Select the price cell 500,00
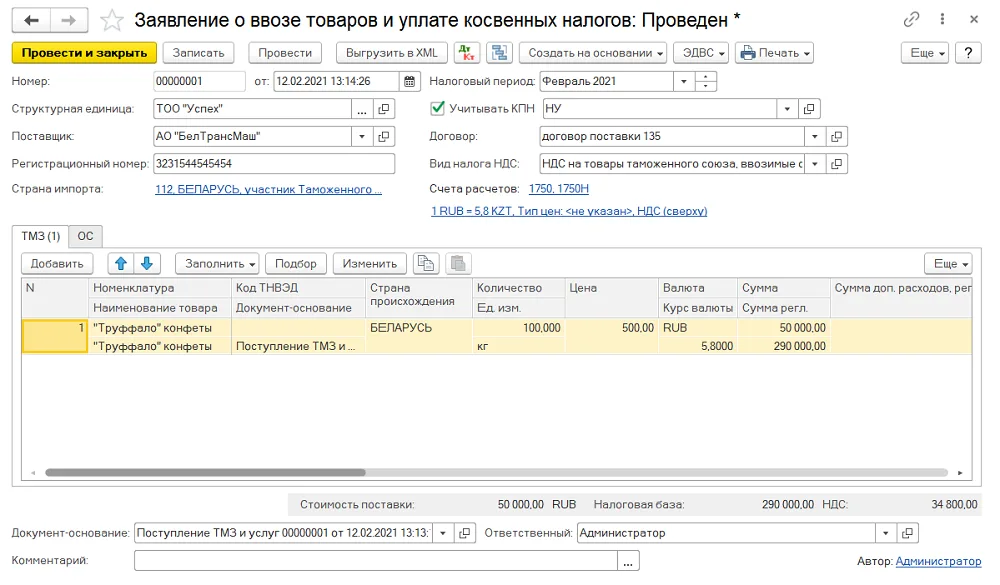Image resolution: width=1000 pixels, height=585 pixels. (x=612, y=327)
